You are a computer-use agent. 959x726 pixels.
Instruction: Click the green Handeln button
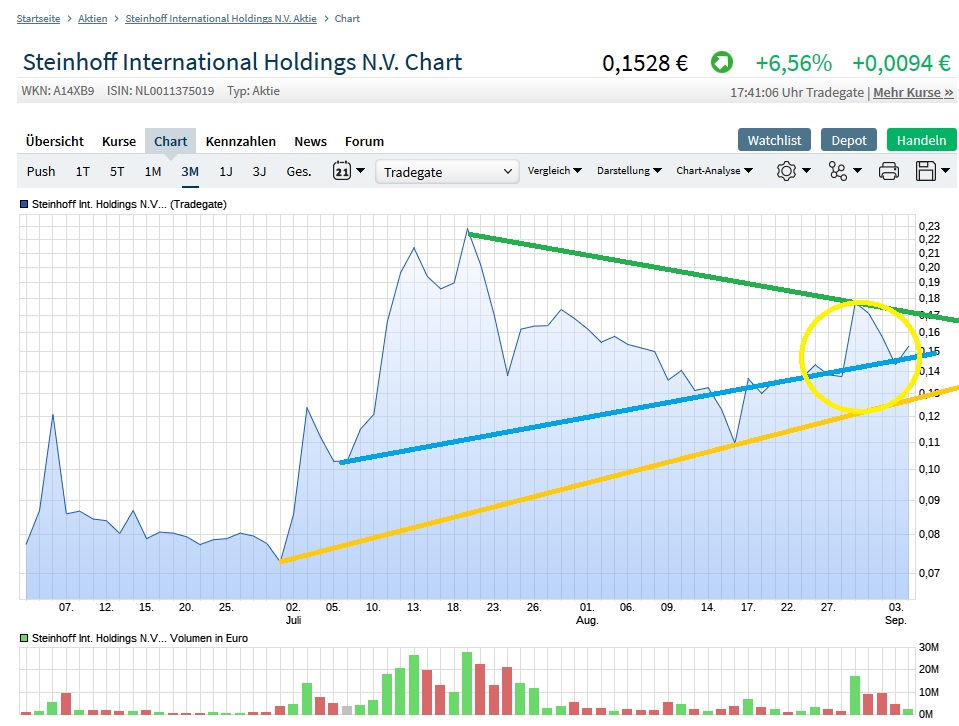tap(921, 140)
